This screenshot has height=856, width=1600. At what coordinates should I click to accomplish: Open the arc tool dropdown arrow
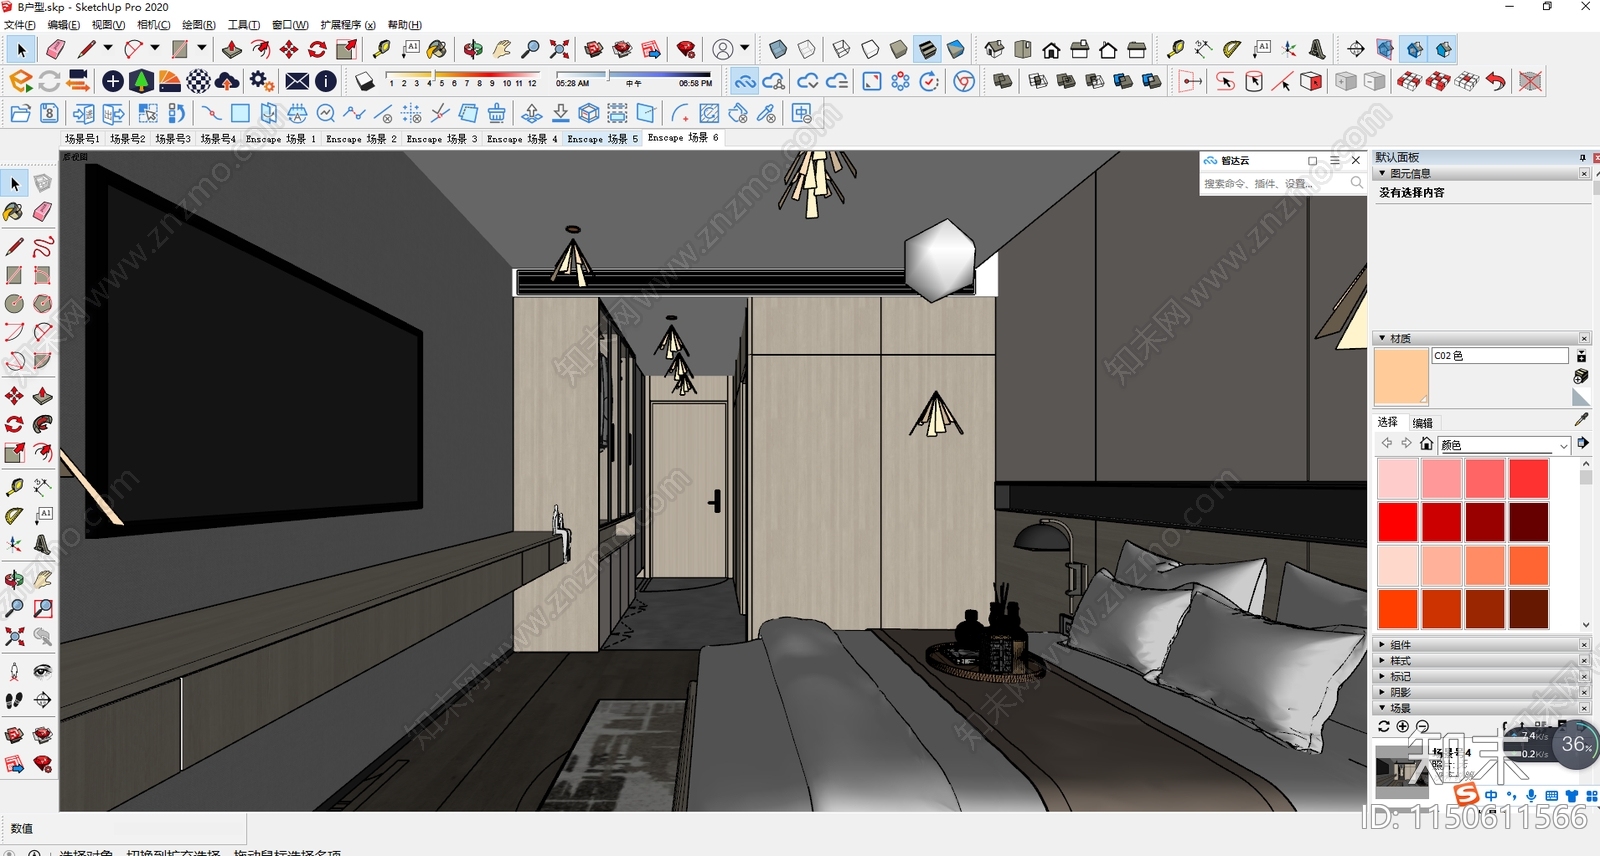click(x=155, y=48)
